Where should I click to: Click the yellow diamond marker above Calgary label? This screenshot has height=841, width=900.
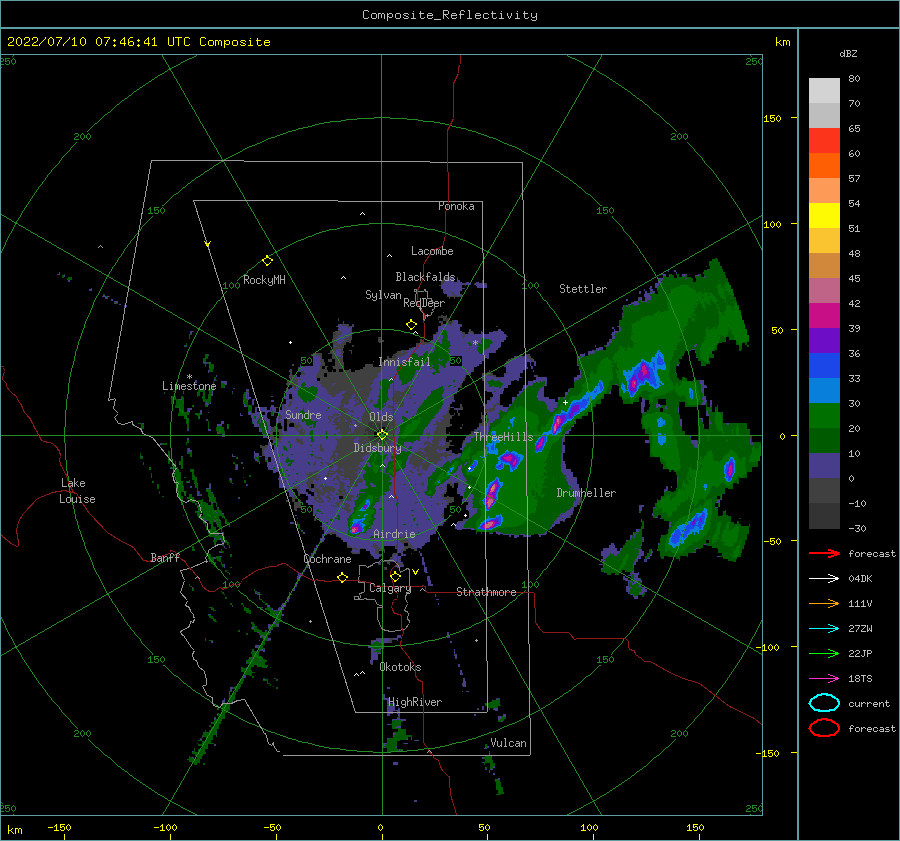pos(395,576)
